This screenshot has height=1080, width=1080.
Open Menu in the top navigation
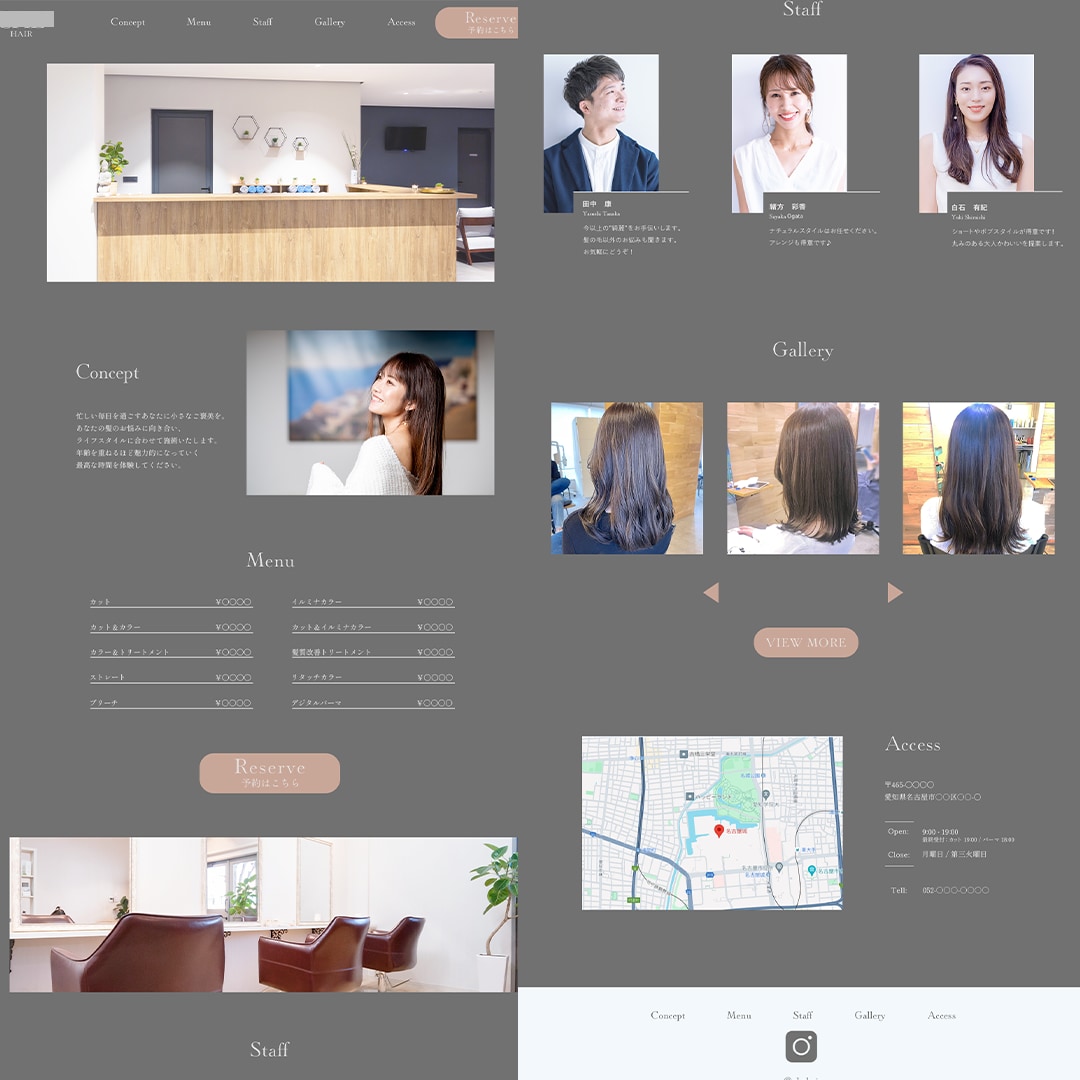click(x=198, y=22)
